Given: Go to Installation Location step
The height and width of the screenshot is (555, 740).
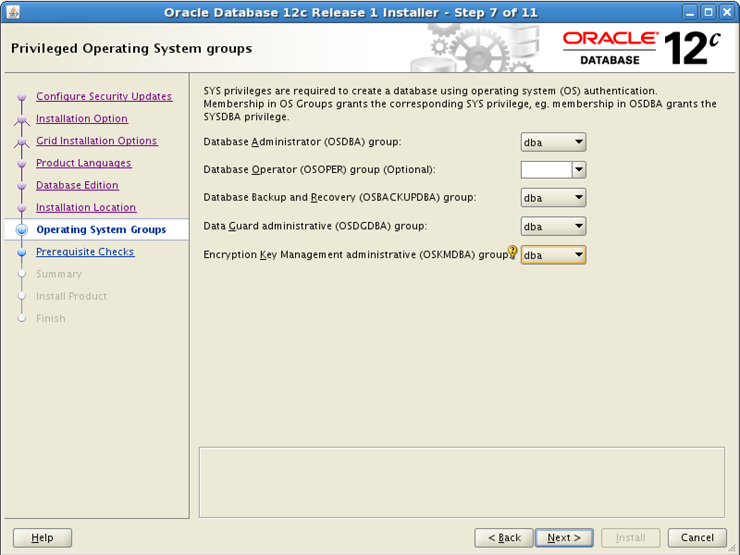Looking at the screenshot, I should click(x=86, y=207).
